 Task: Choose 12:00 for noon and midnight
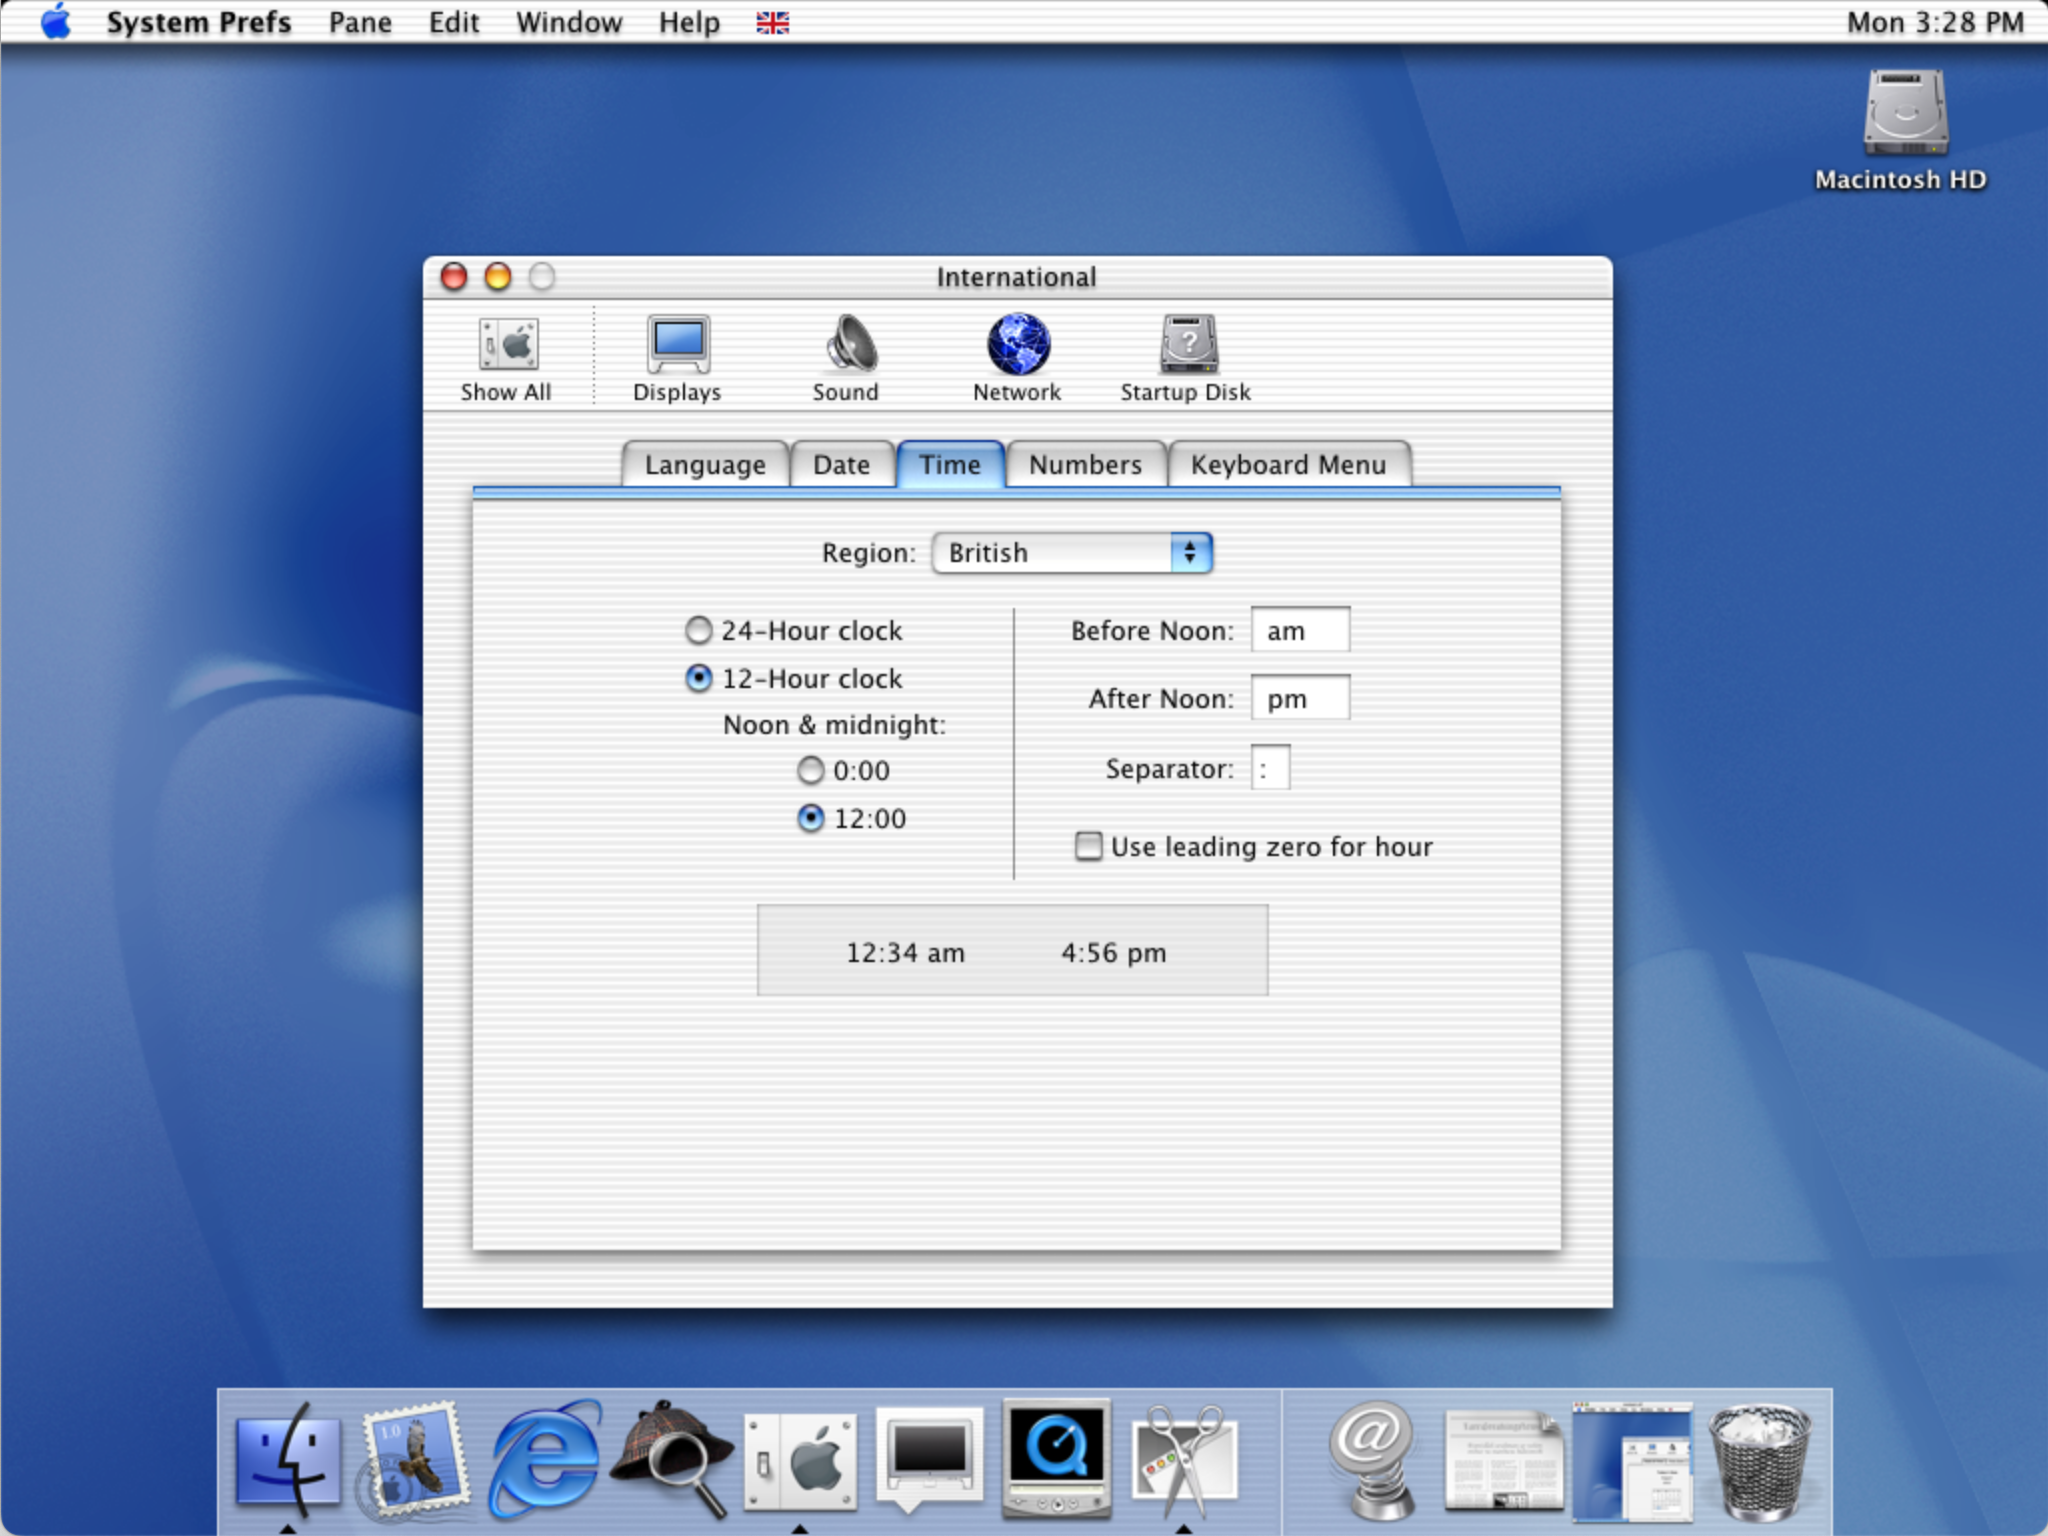[x=851, y=819]
